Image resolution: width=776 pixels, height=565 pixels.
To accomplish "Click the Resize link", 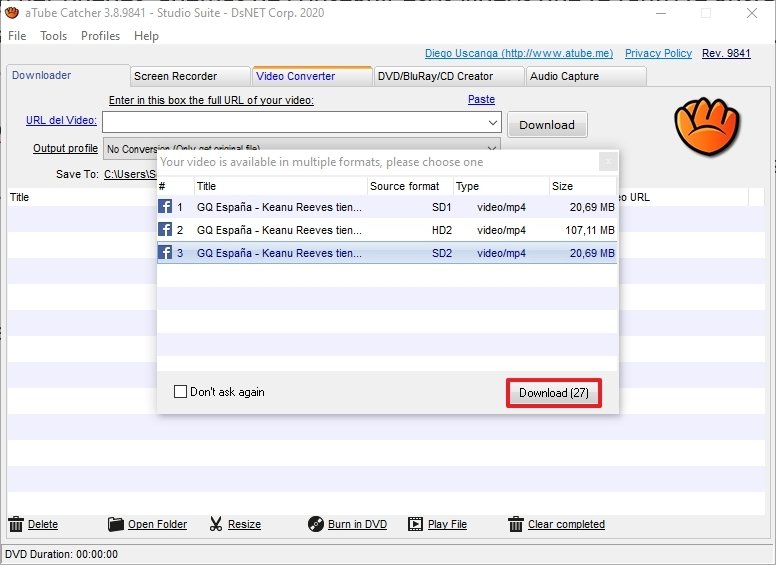I will point(244,524).
